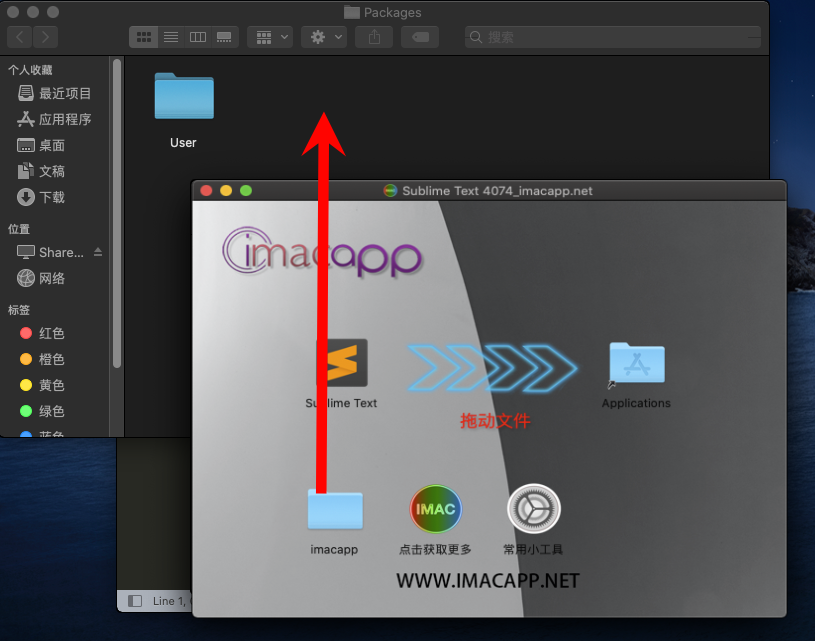Open the group-by arrangement dropdown
815x641 pixels.
[x=270, y=37]
